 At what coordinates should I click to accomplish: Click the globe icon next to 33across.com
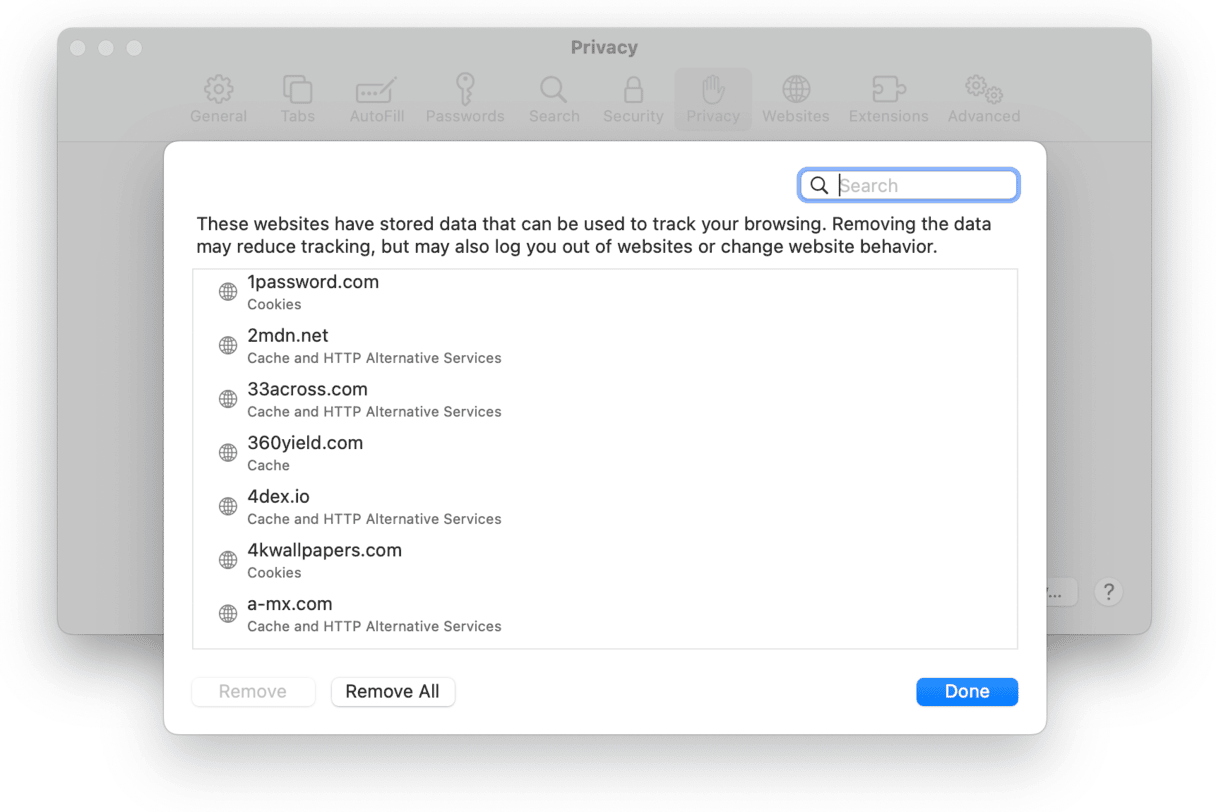pyautogui.click(x=226, y=398)
